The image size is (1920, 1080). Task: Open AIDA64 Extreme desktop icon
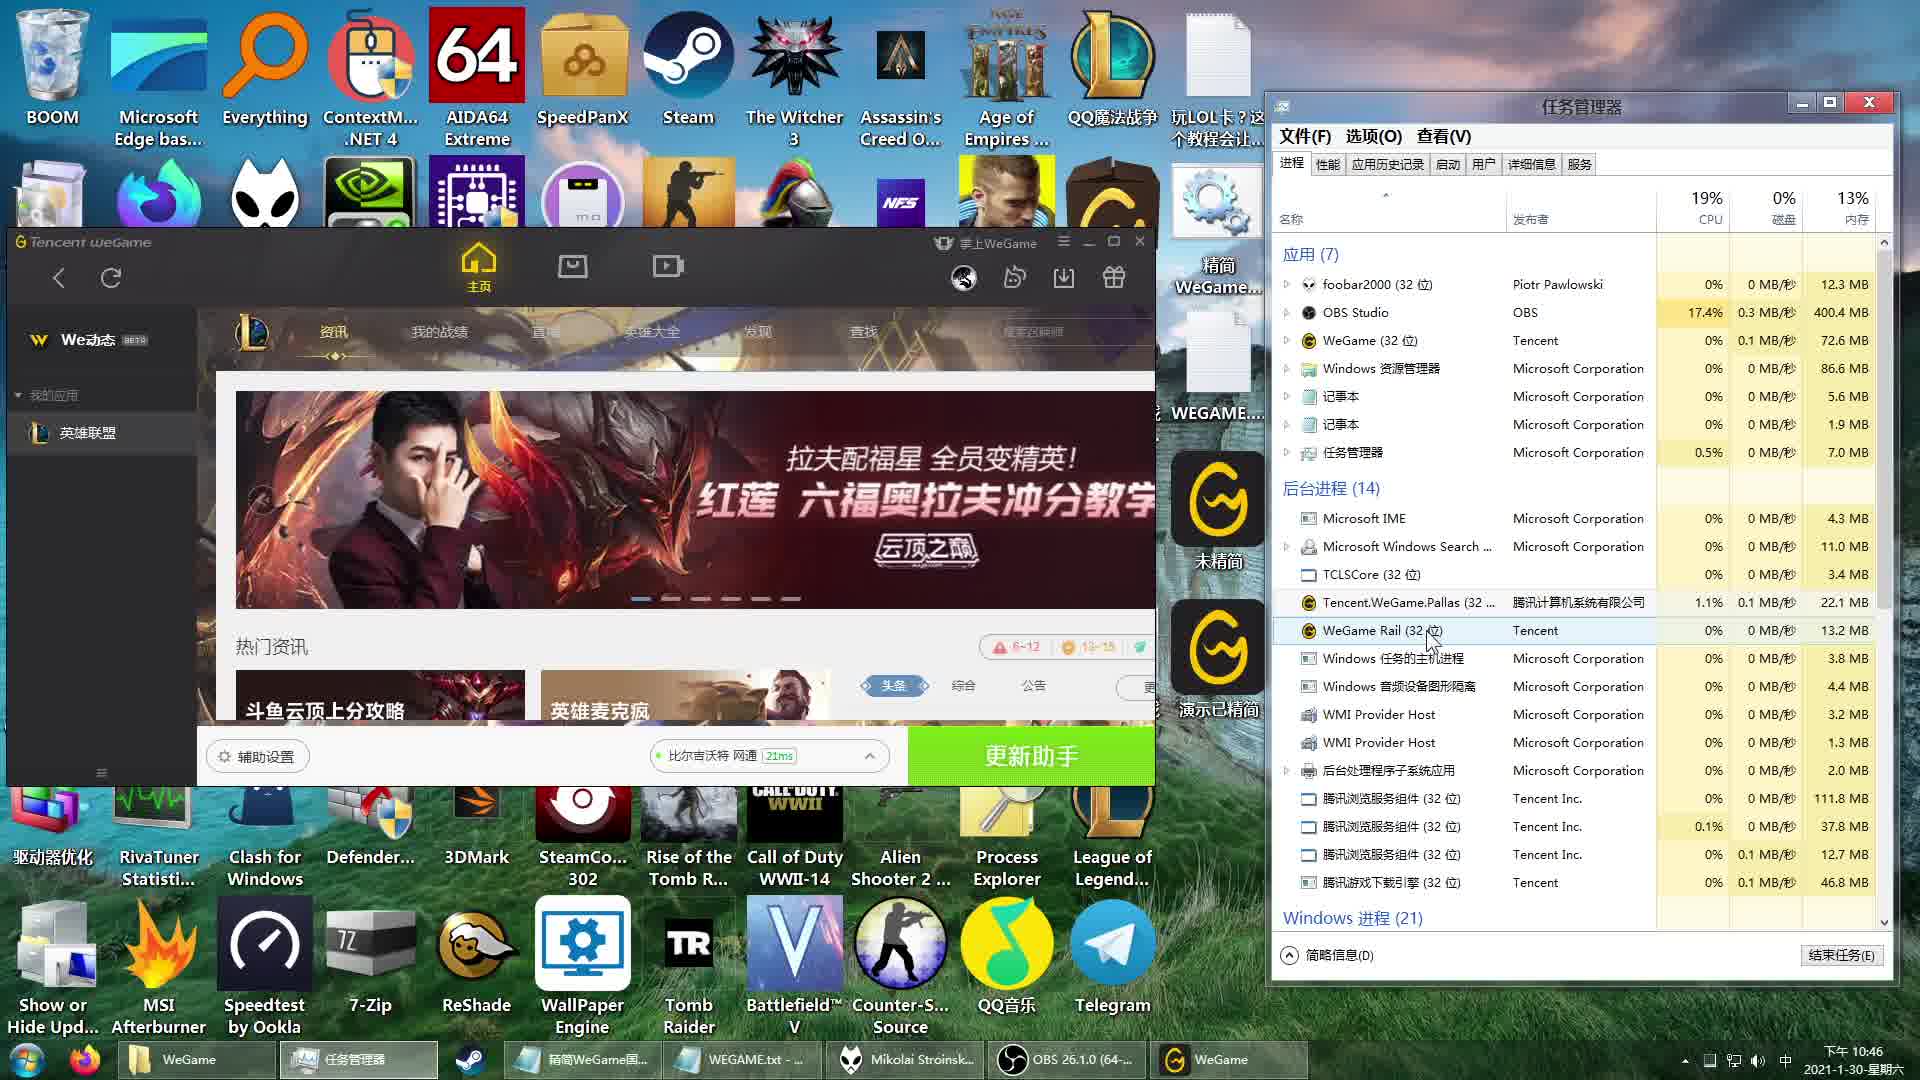[x=477, y=78]
